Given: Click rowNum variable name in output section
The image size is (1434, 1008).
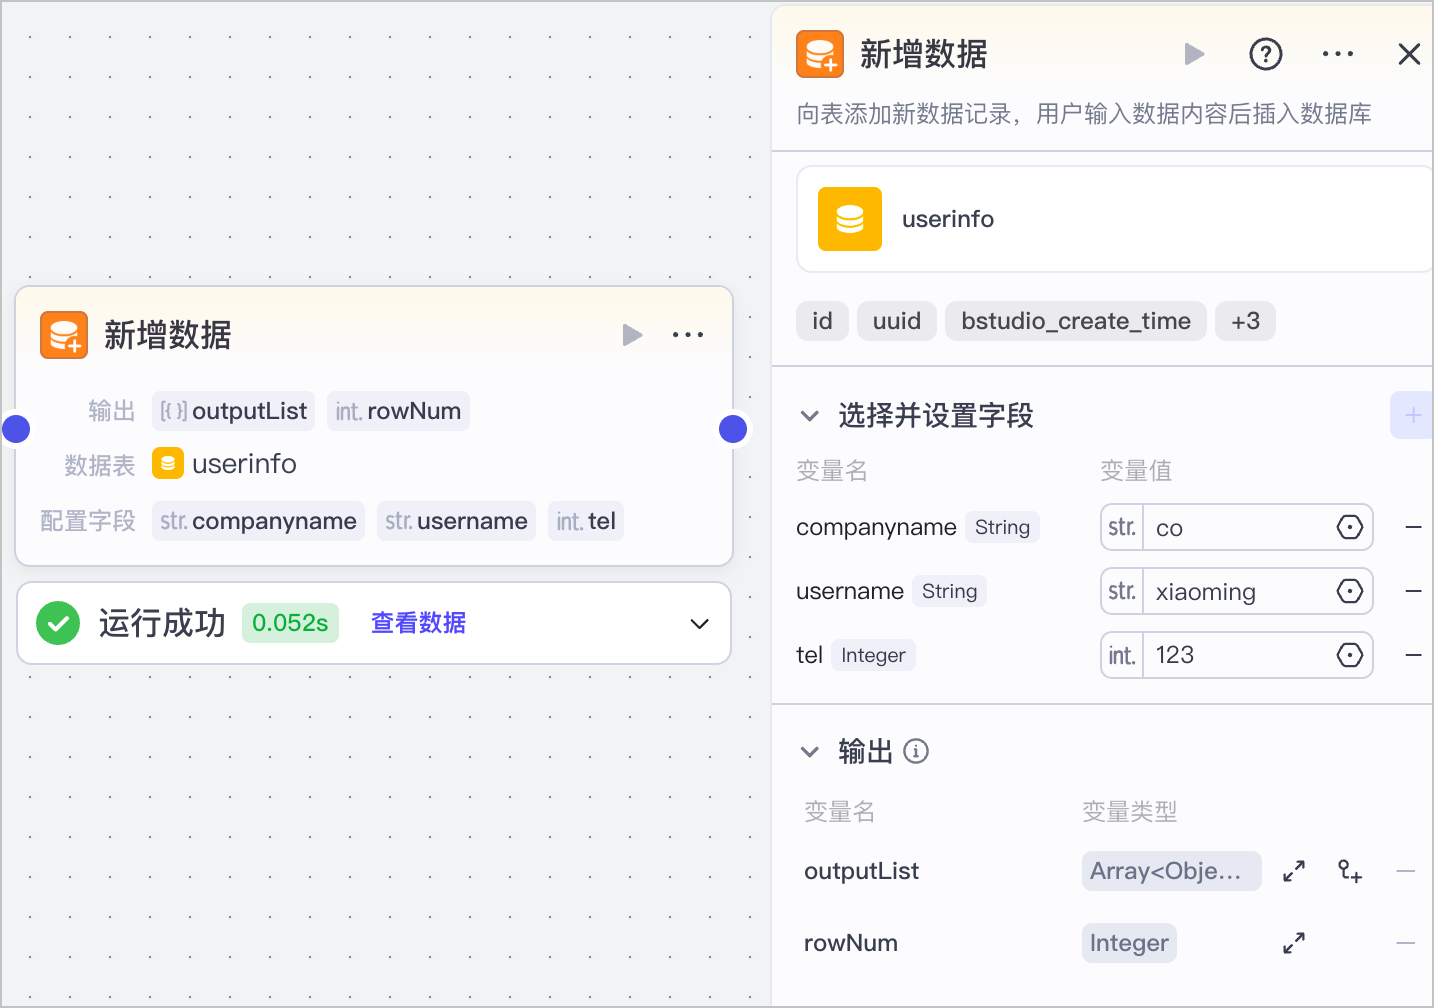Looking at the screenshot, I should click(851, 943).
